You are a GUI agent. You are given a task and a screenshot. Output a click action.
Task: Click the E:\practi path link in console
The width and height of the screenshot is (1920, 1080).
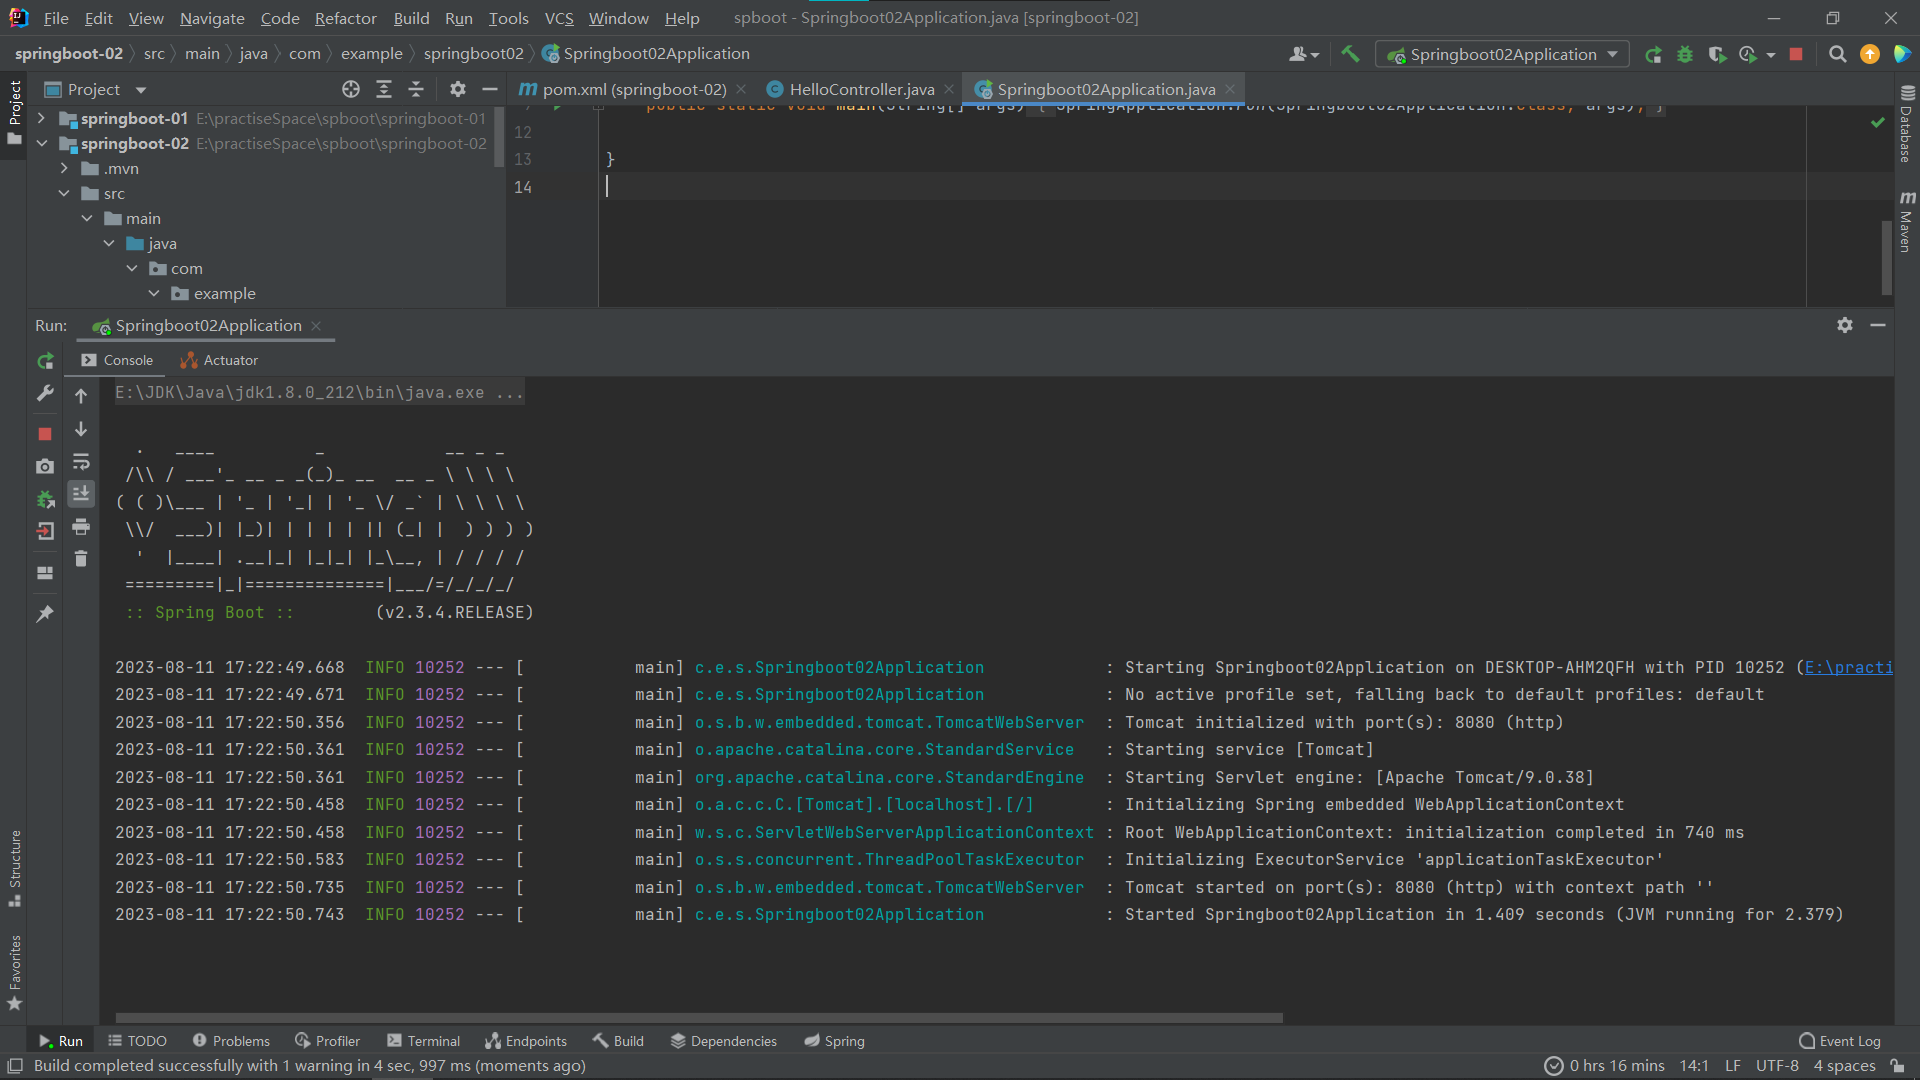tap(1848, 667)
